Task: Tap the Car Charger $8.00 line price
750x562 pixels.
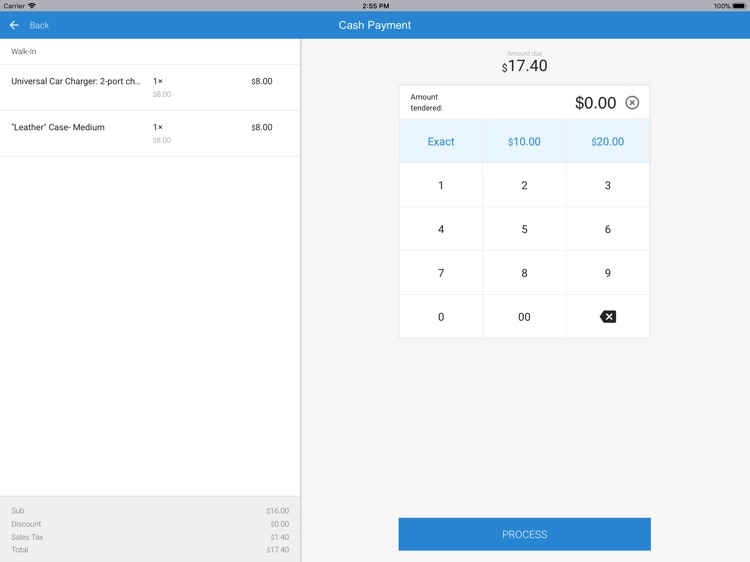Action: [x=262, y=81]
